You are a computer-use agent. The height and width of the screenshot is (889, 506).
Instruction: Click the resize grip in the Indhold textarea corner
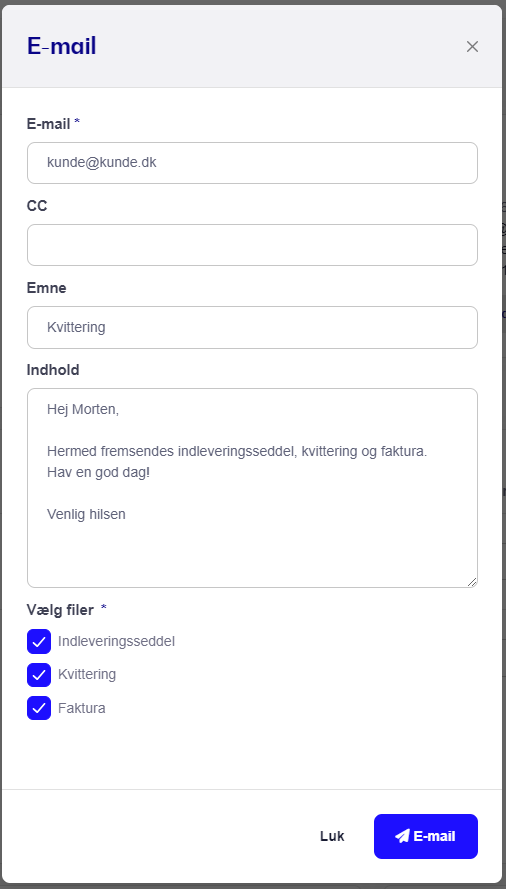(x=472, y=582)
